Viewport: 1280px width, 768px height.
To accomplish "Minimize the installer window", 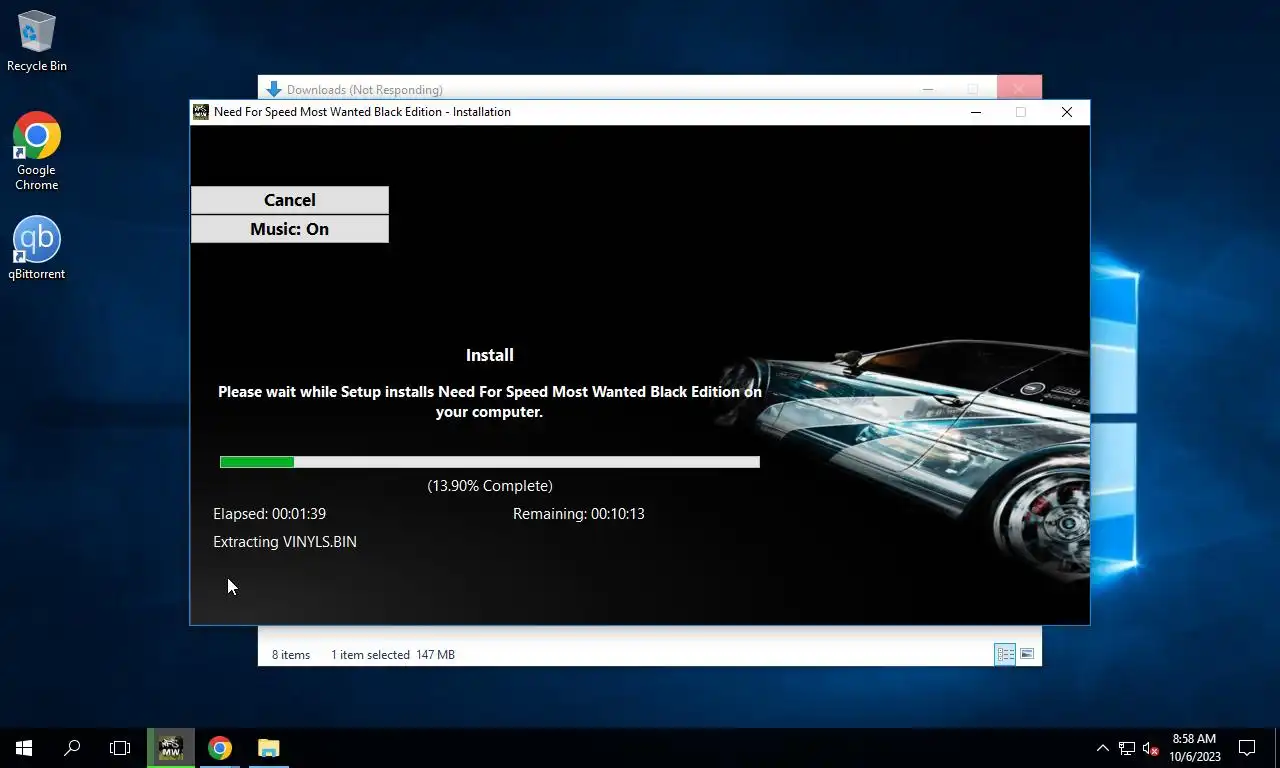I will point(976,112).
